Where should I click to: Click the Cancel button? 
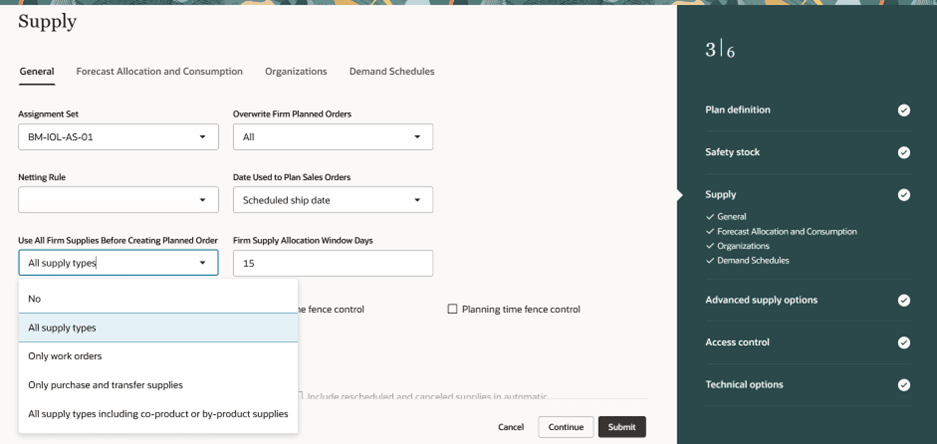click(x=511, y=427)
